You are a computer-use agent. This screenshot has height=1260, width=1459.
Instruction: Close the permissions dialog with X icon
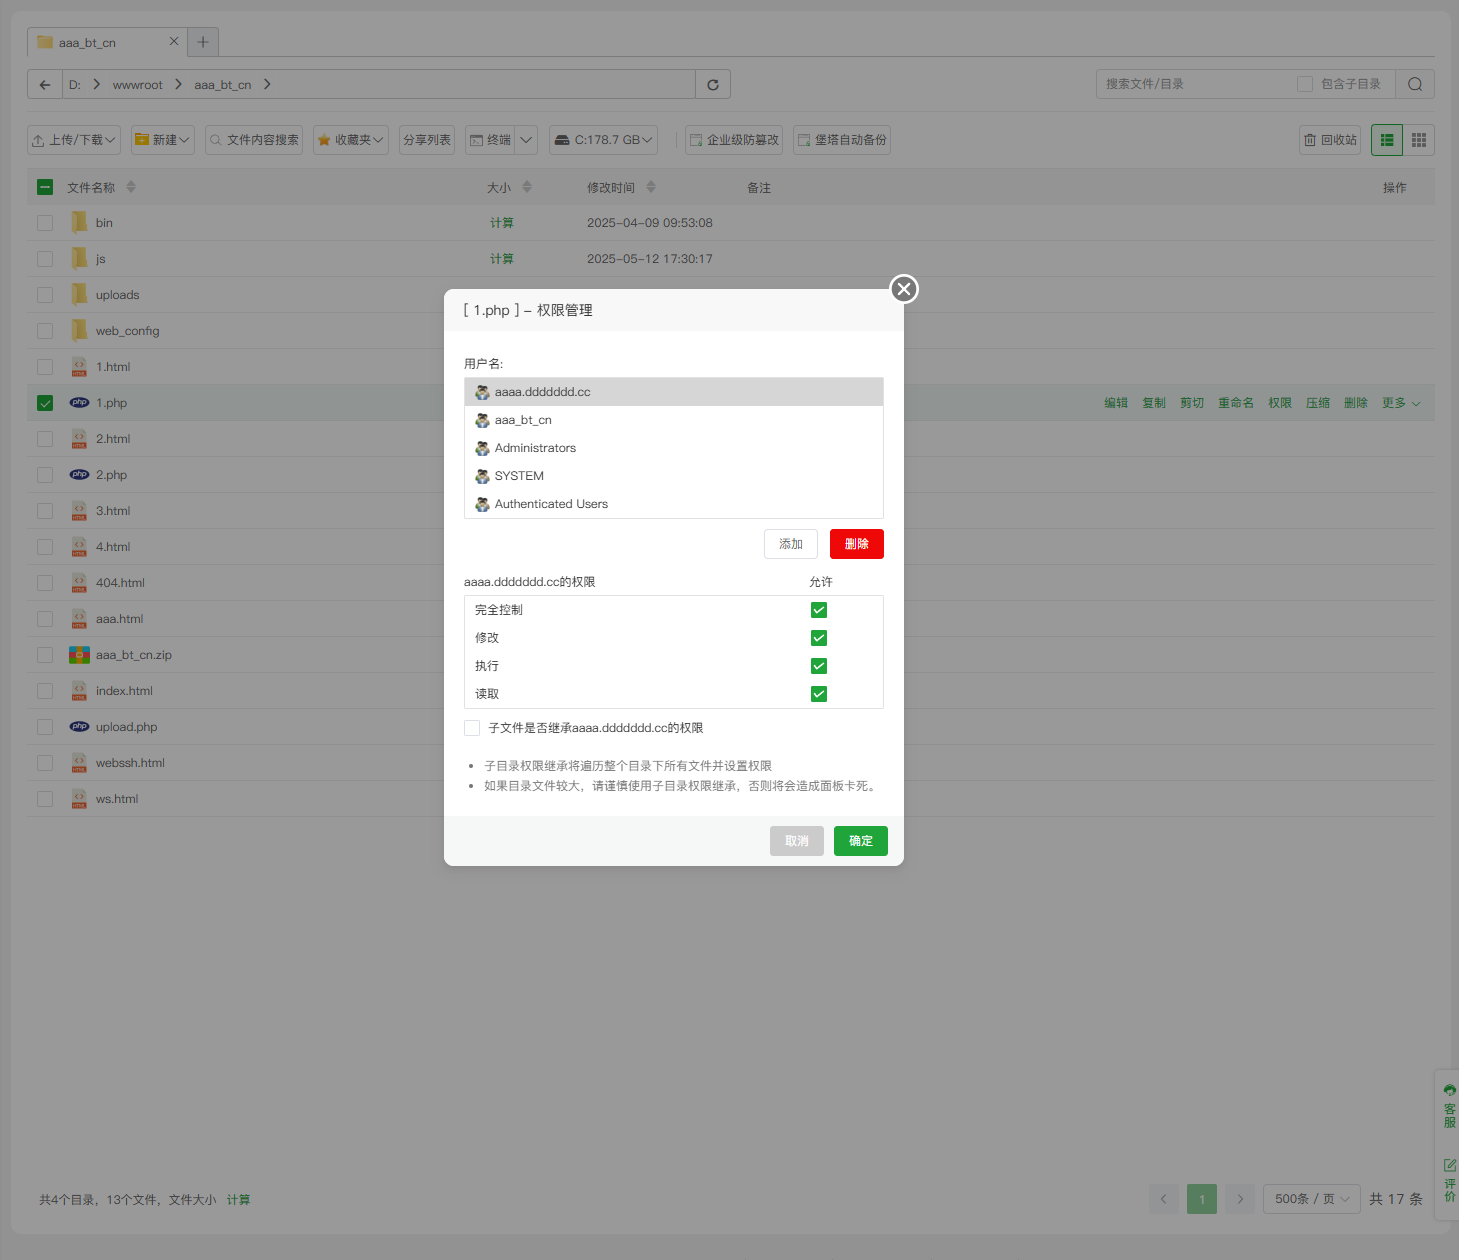pyautogui.click(x=904, y=289)
